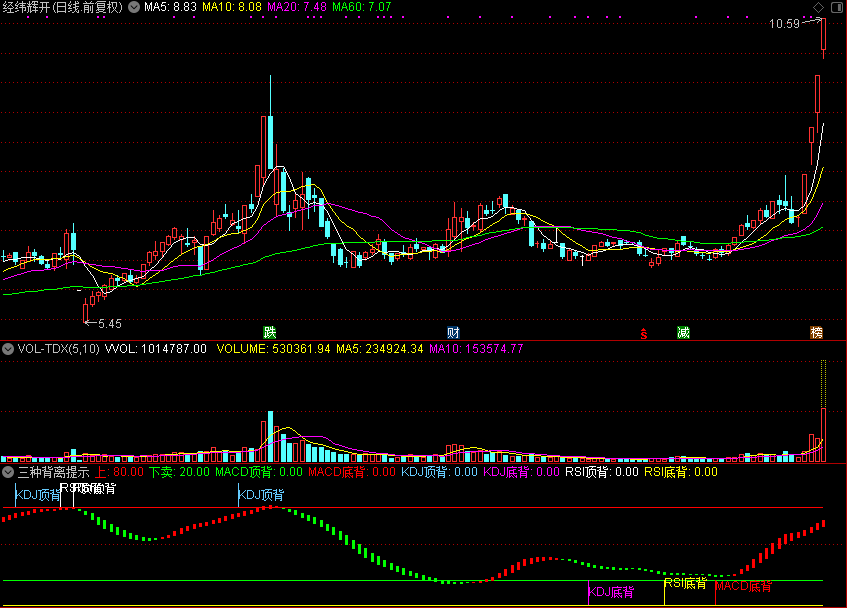
Task: Click the tallest red volume bar at far right
Action: pos(823,435)
